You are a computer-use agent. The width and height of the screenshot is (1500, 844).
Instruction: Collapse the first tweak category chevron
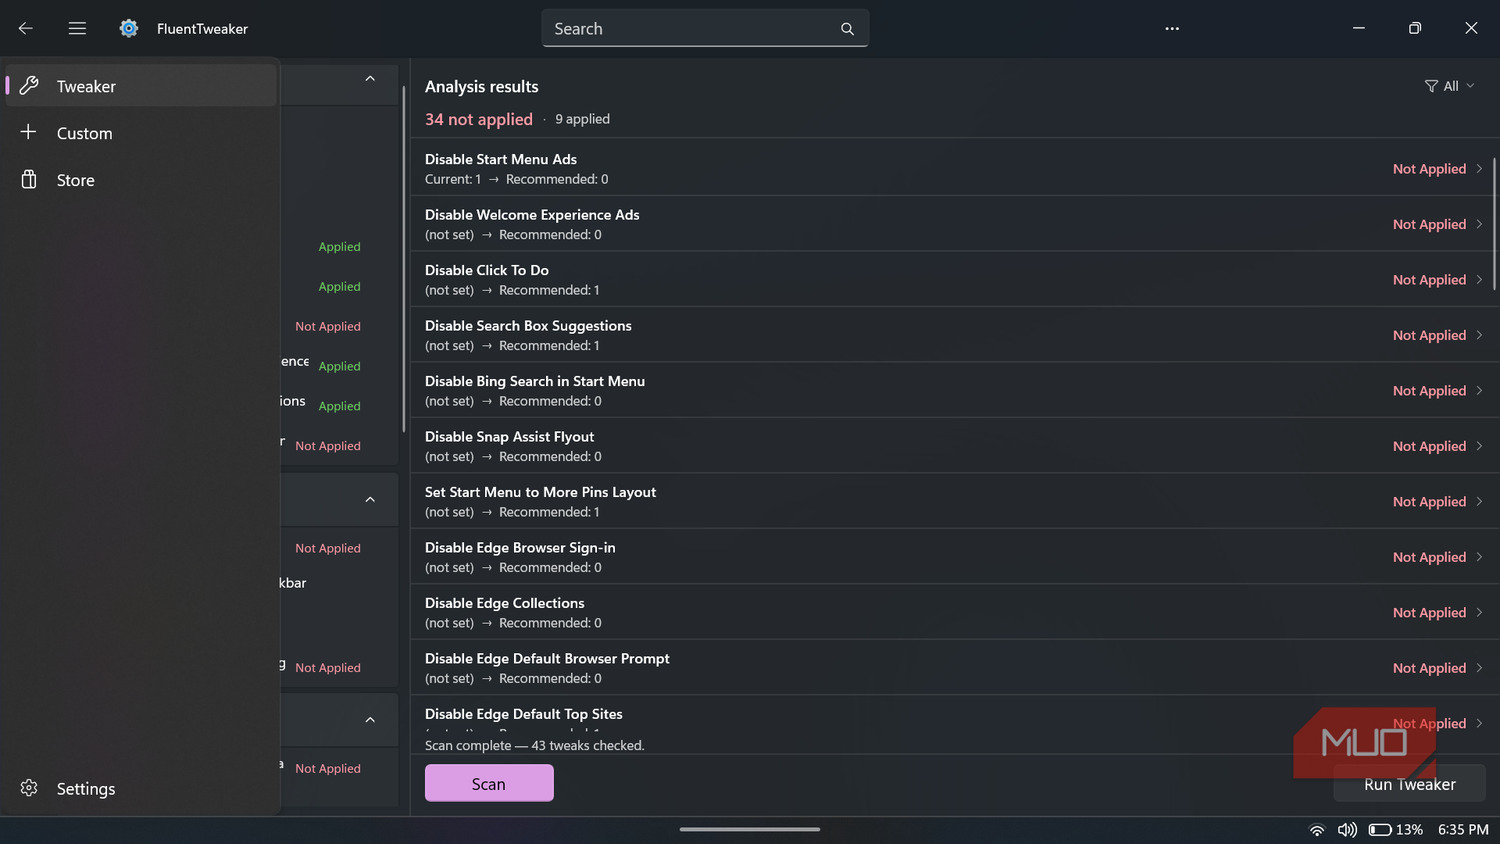370,78
